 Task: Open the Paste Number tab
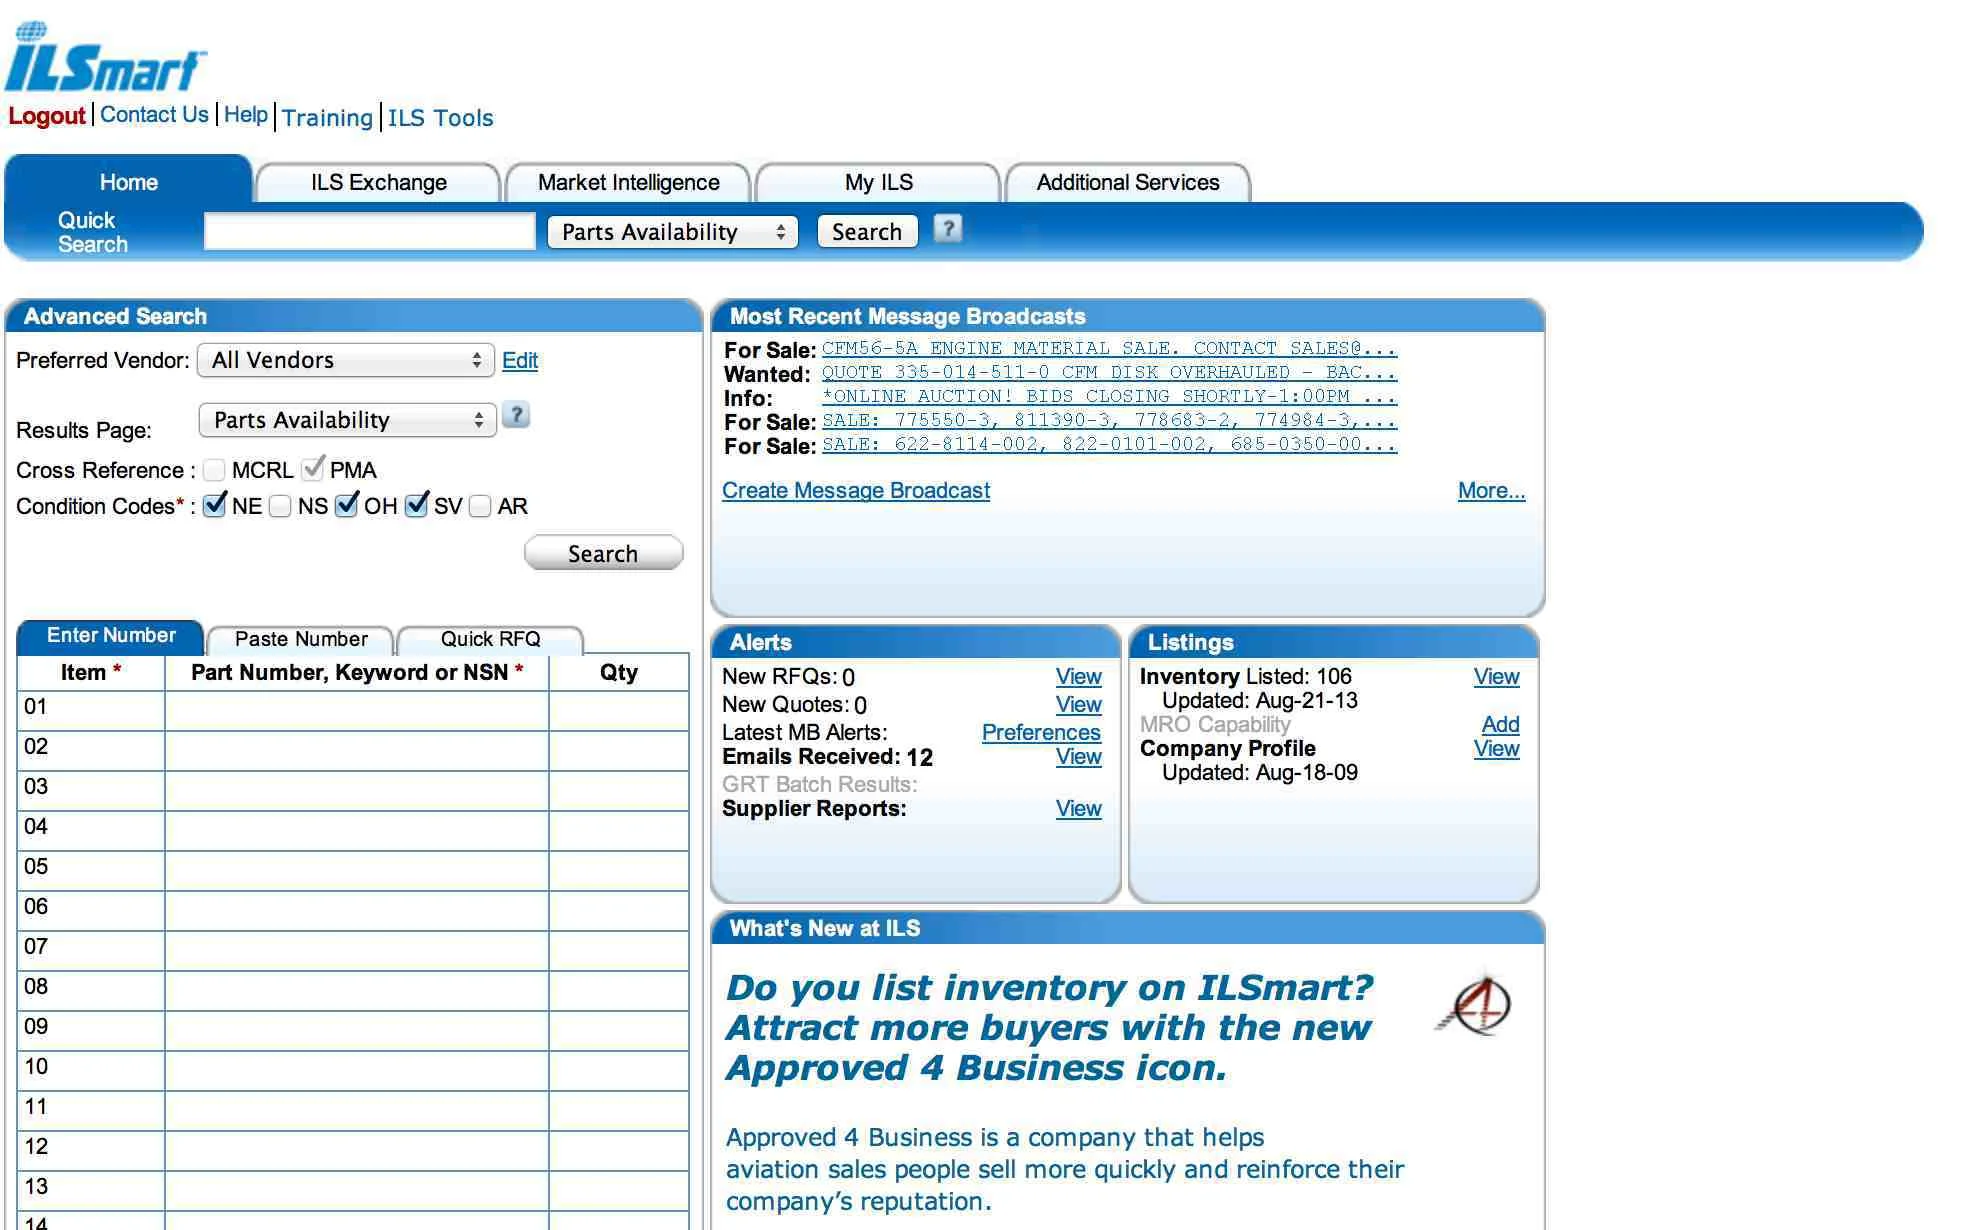coord(301,639)
